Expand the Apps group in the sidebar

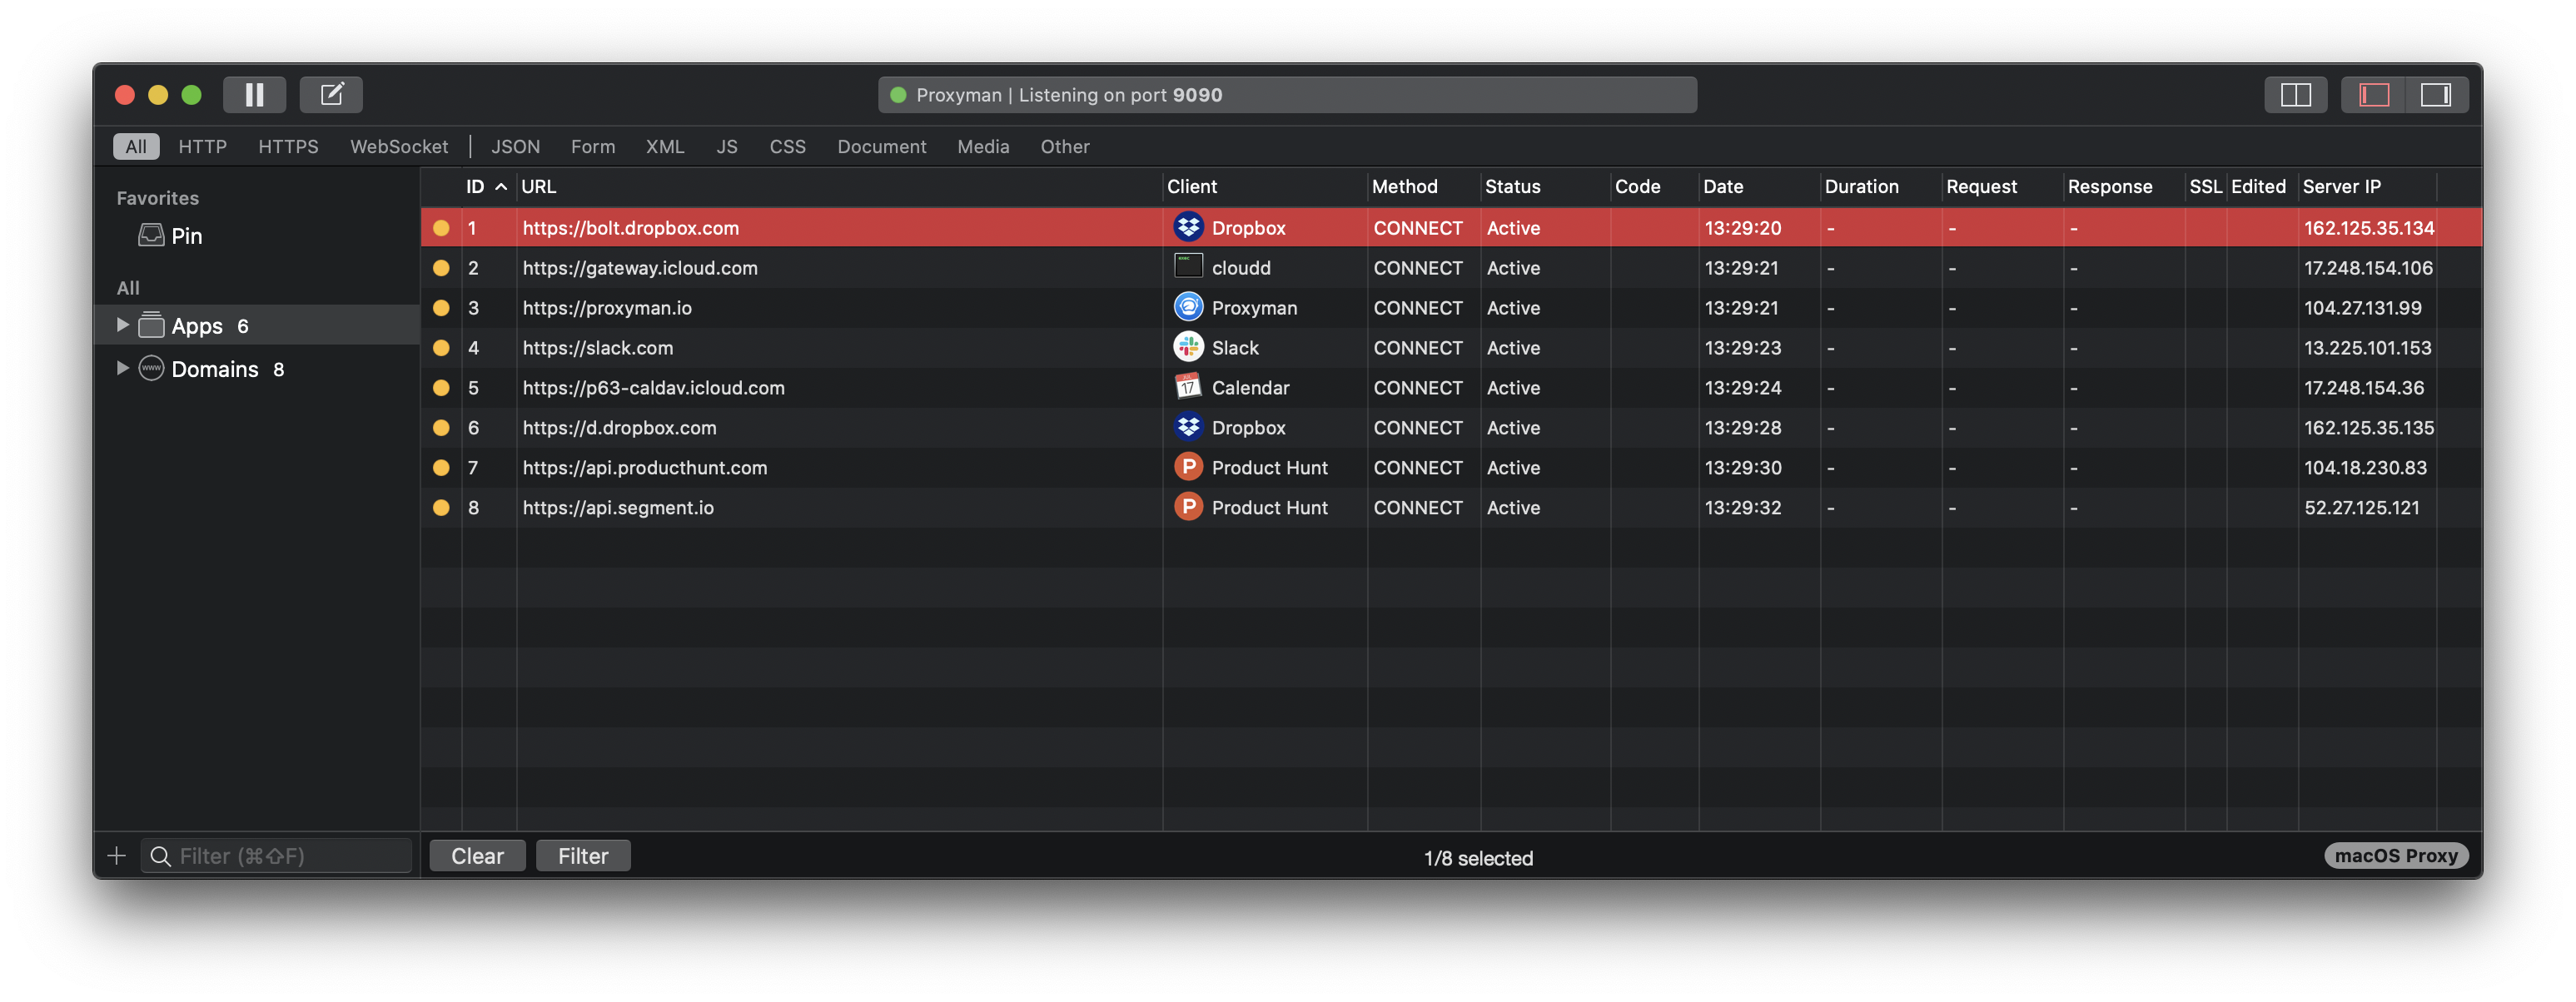pos(122,324)
